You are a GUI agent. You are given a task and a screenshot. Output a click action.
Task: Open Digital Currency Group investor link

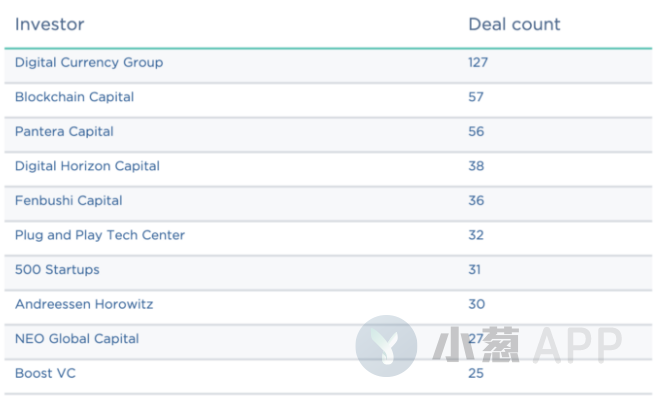tap(89, 63)
